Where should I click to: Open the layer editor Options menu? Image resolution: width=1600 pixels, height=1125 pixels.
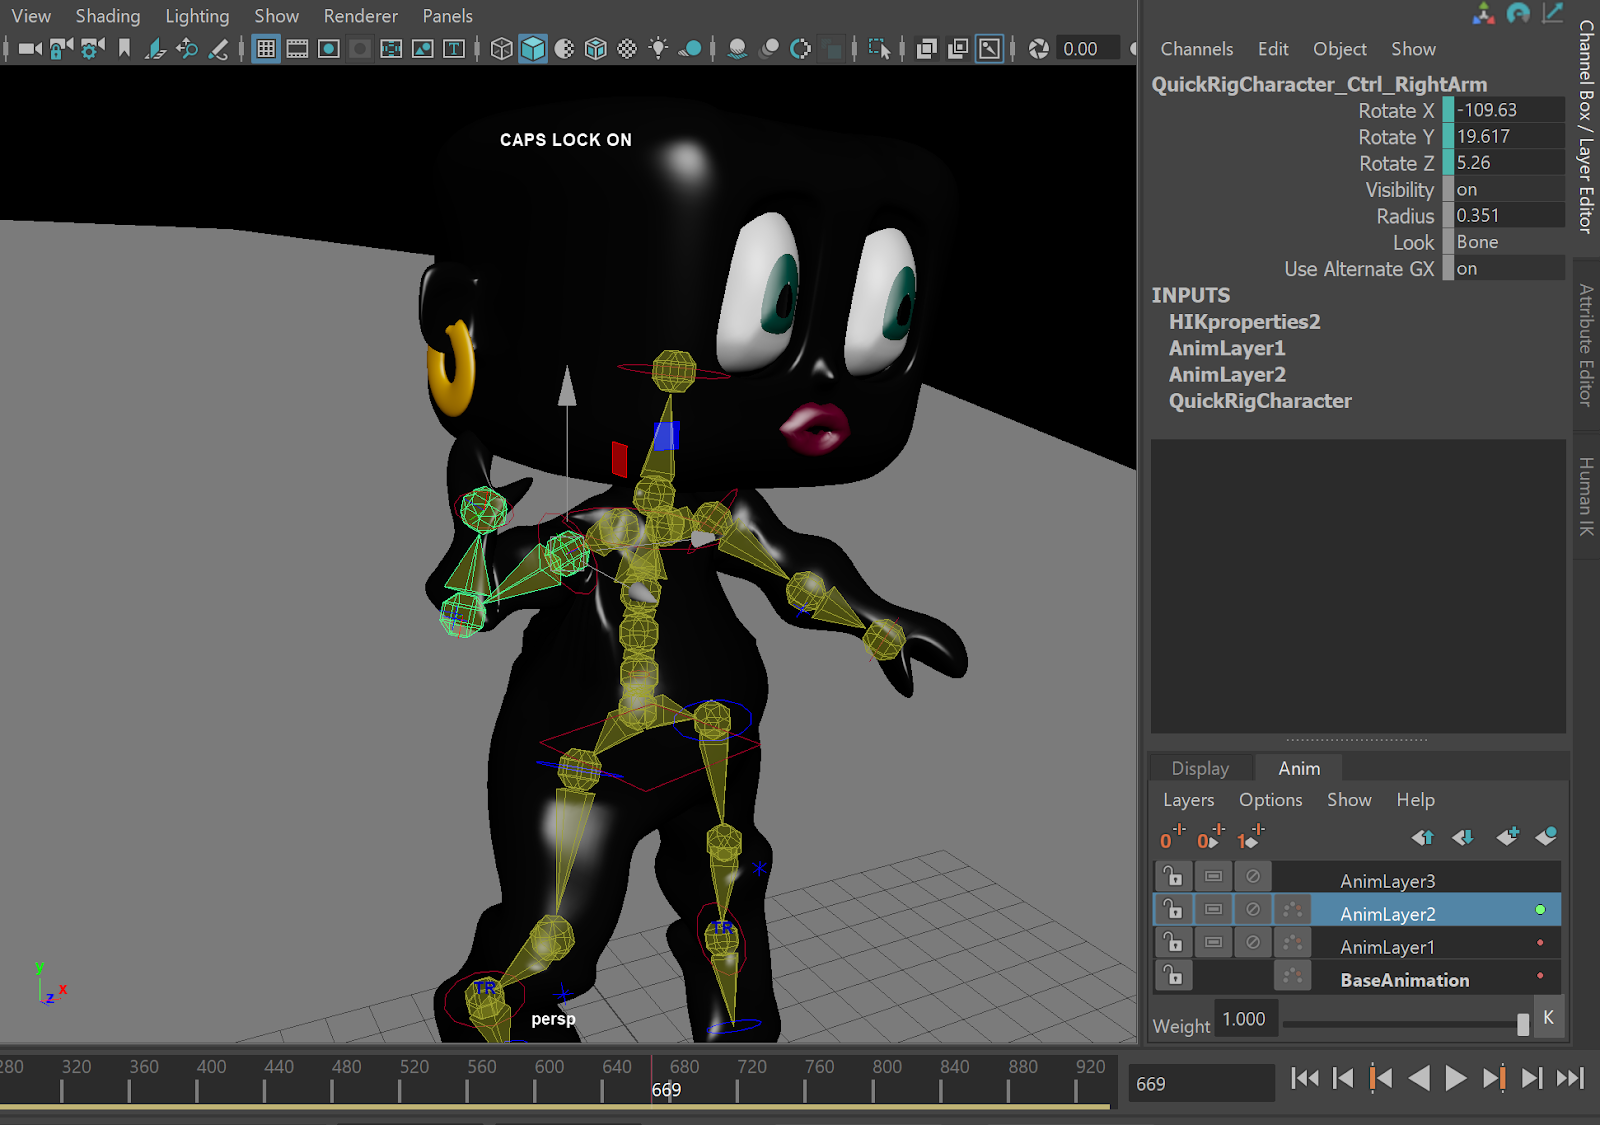tap(1270, 800)
